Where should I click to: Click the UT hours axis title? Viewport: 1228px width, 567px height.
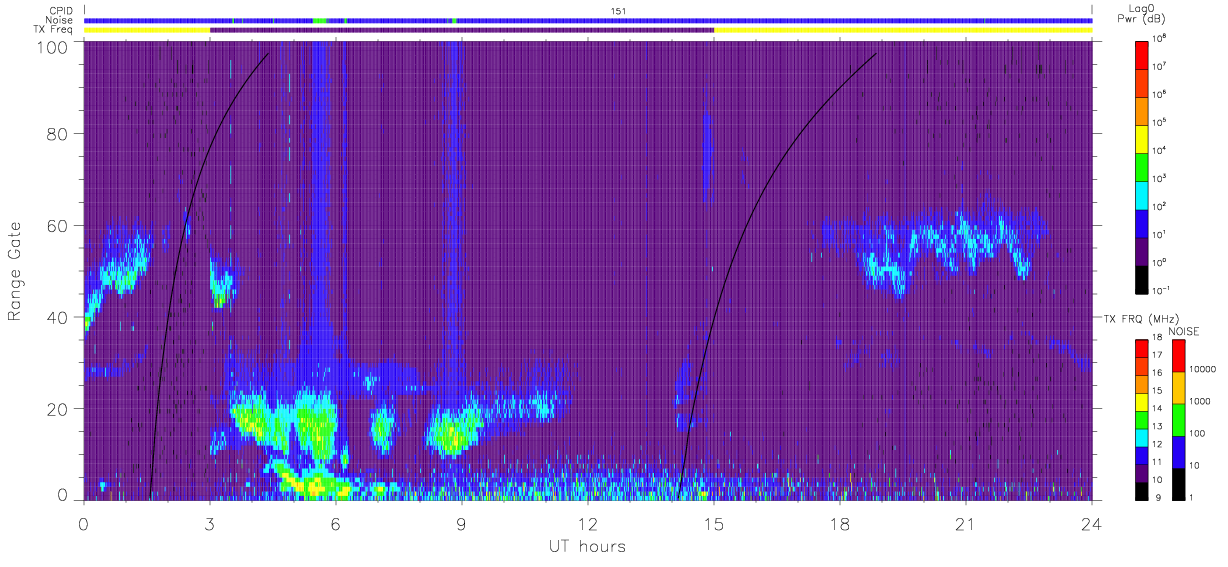point(587,546)
